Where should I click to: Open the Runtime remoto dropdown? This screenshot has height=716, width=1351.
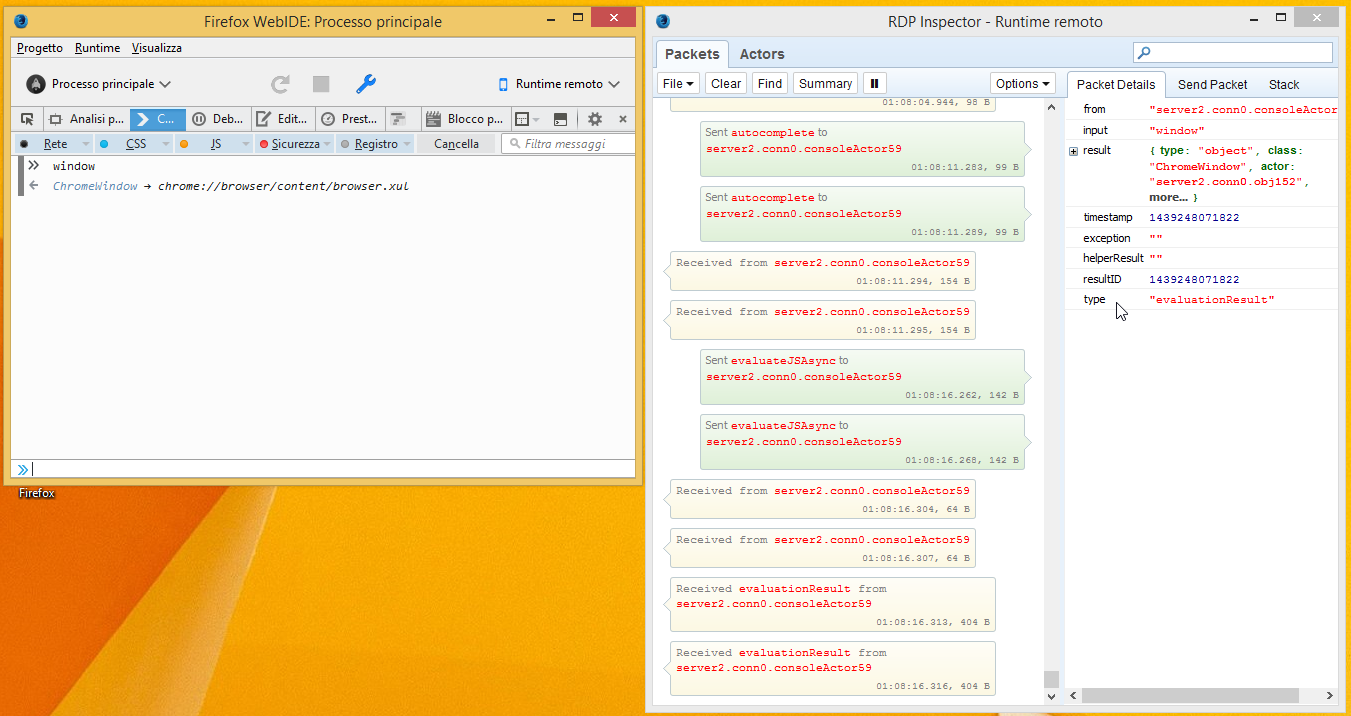[x=559, y=84]
